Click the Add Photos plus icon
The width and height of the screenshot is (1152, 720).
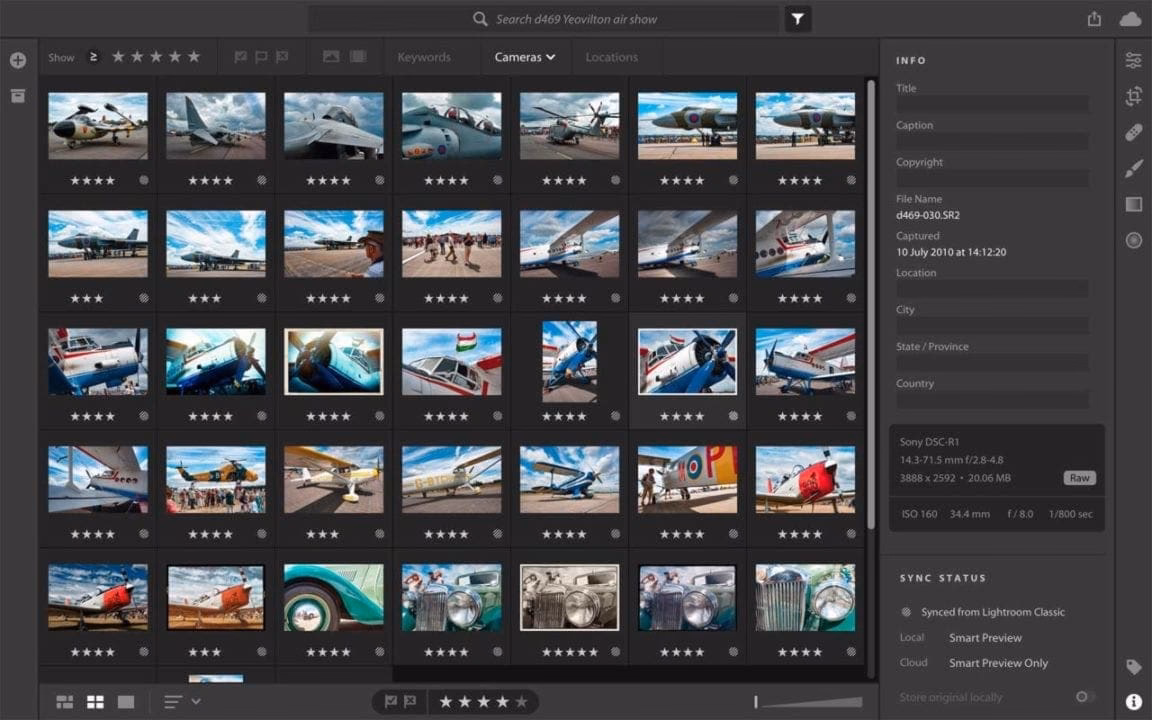[x=17, y=60]
